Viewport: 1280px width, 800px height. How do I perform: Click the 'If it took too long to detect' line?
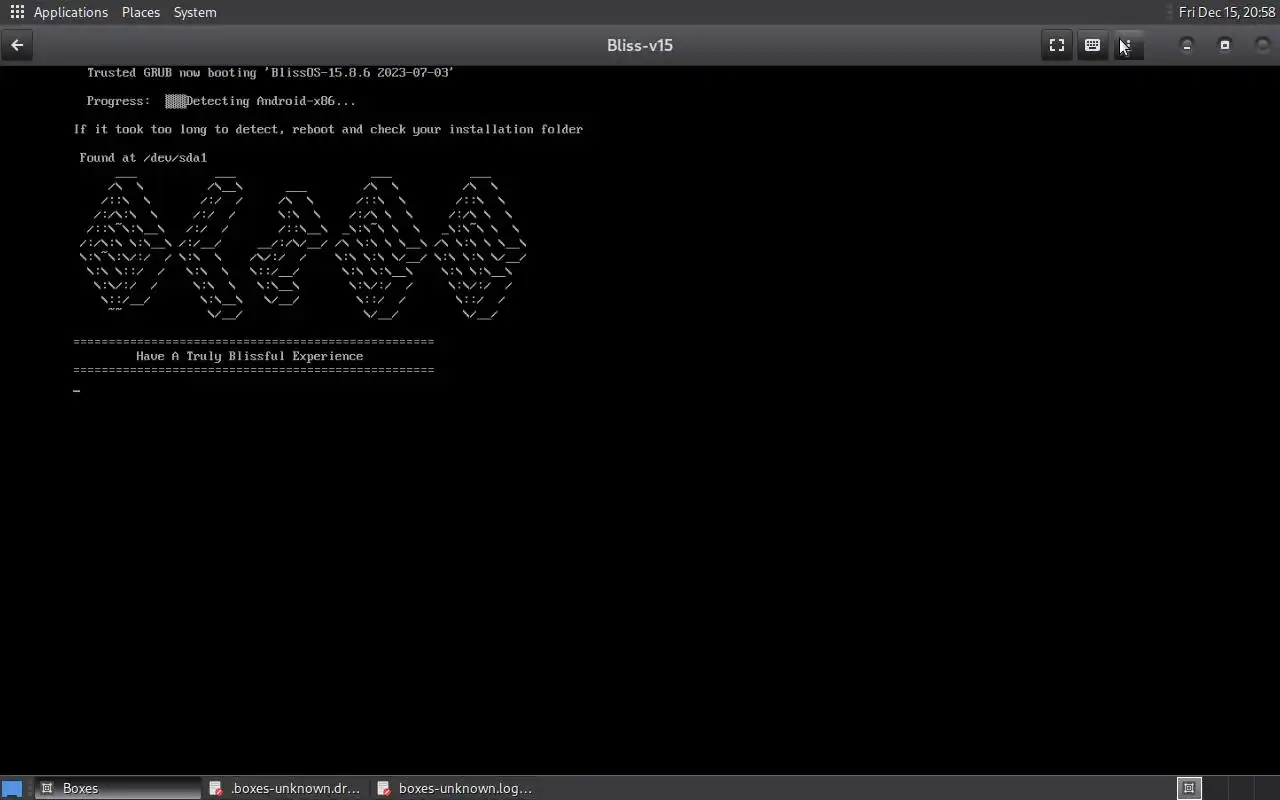tap(328, 129)
